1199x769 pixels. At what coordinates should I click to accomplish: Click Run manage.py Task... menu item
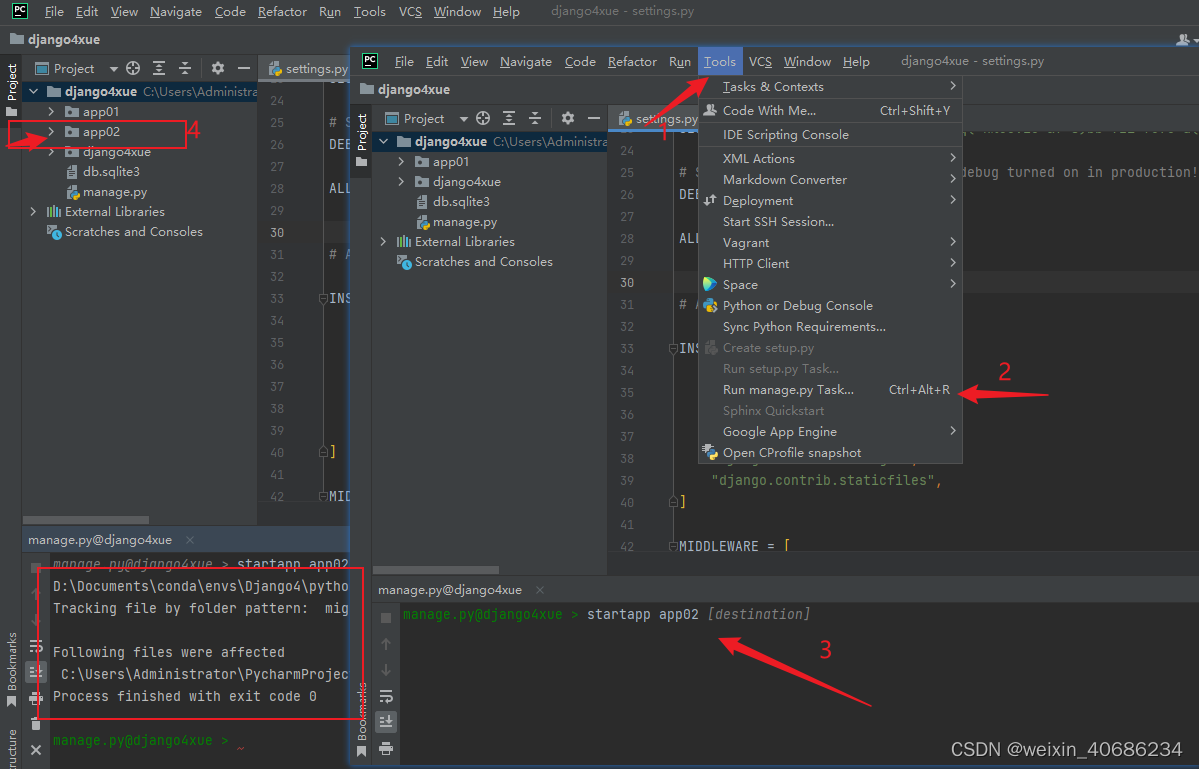[830, 390]
